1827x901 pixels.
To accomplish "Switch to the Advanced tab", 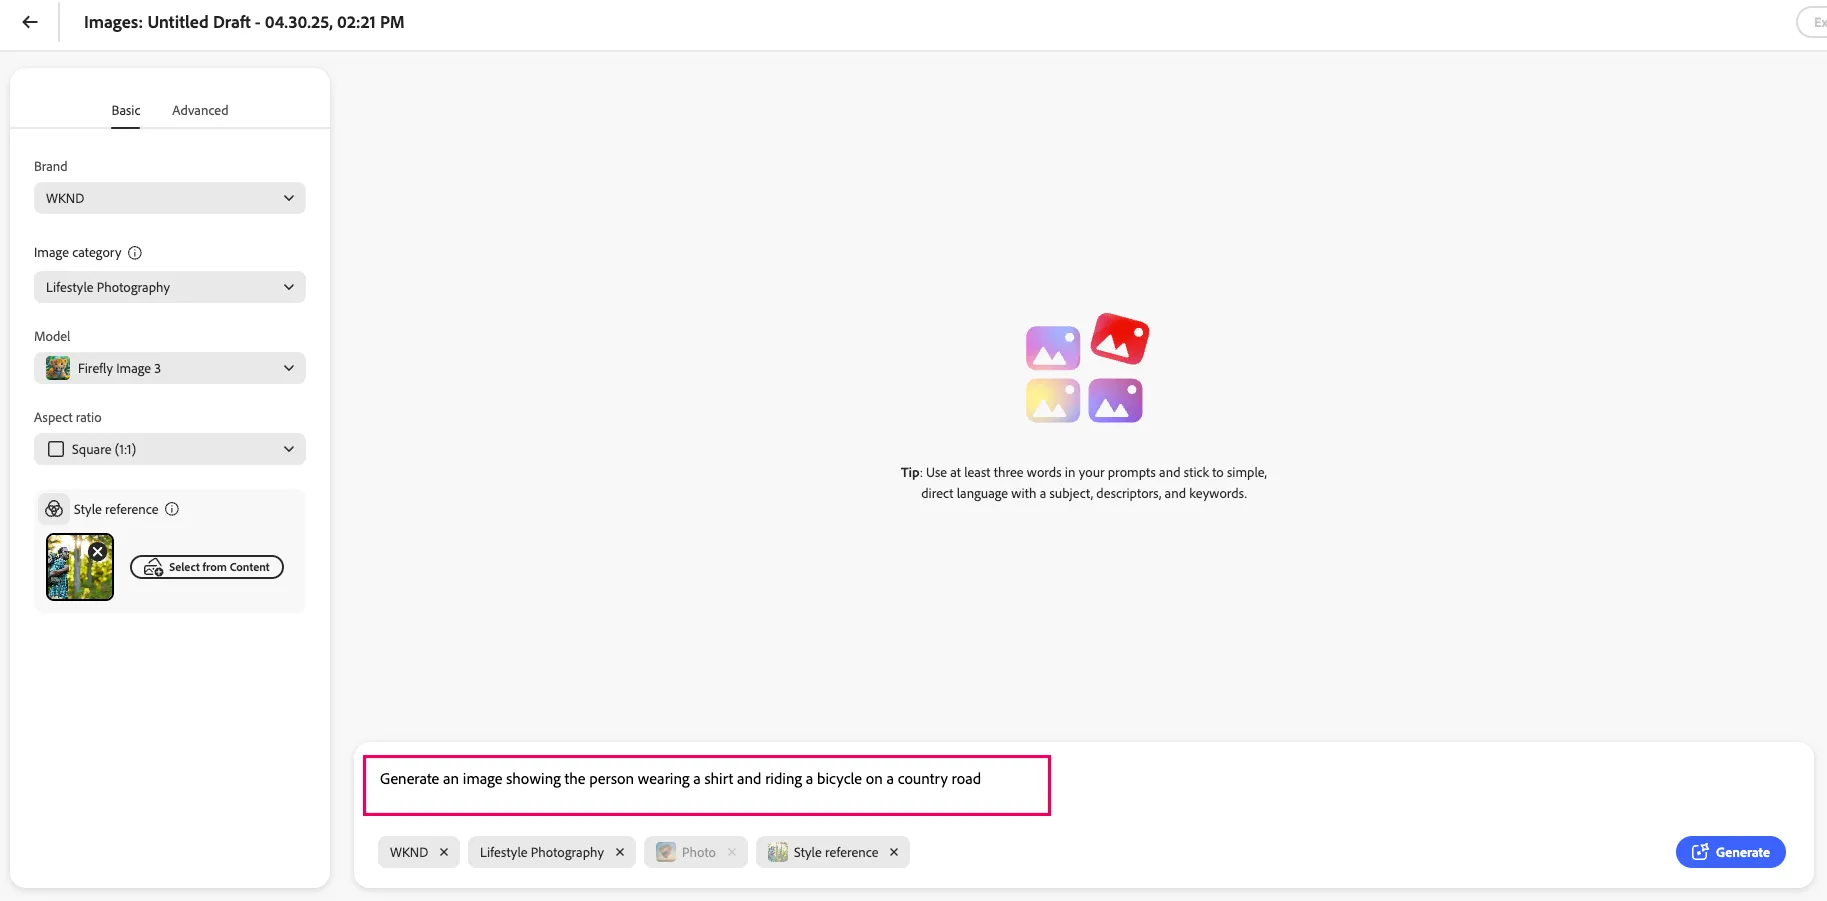I will tap(200, 110).
